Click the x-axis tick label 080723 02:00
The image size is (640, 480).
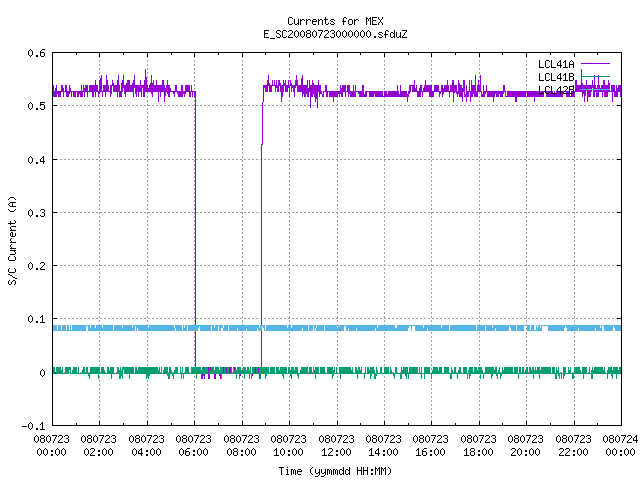click(x=99, y=446)
